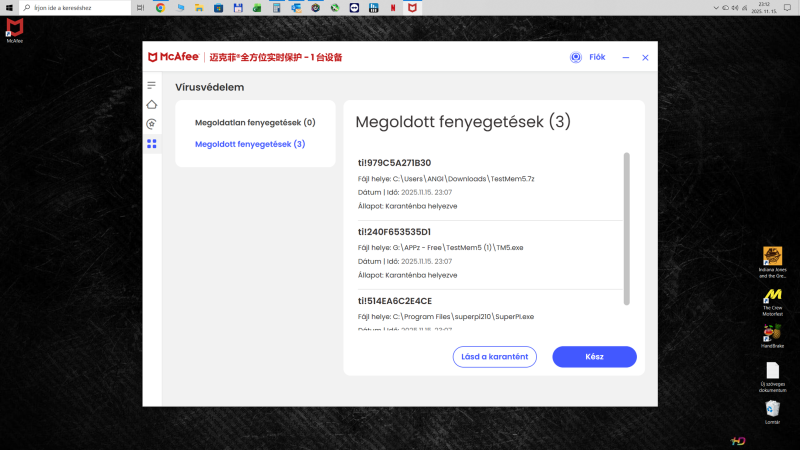The image size is (800, 450).
Task: Minimize the McAfee window
Action: (x=626, y=58)
